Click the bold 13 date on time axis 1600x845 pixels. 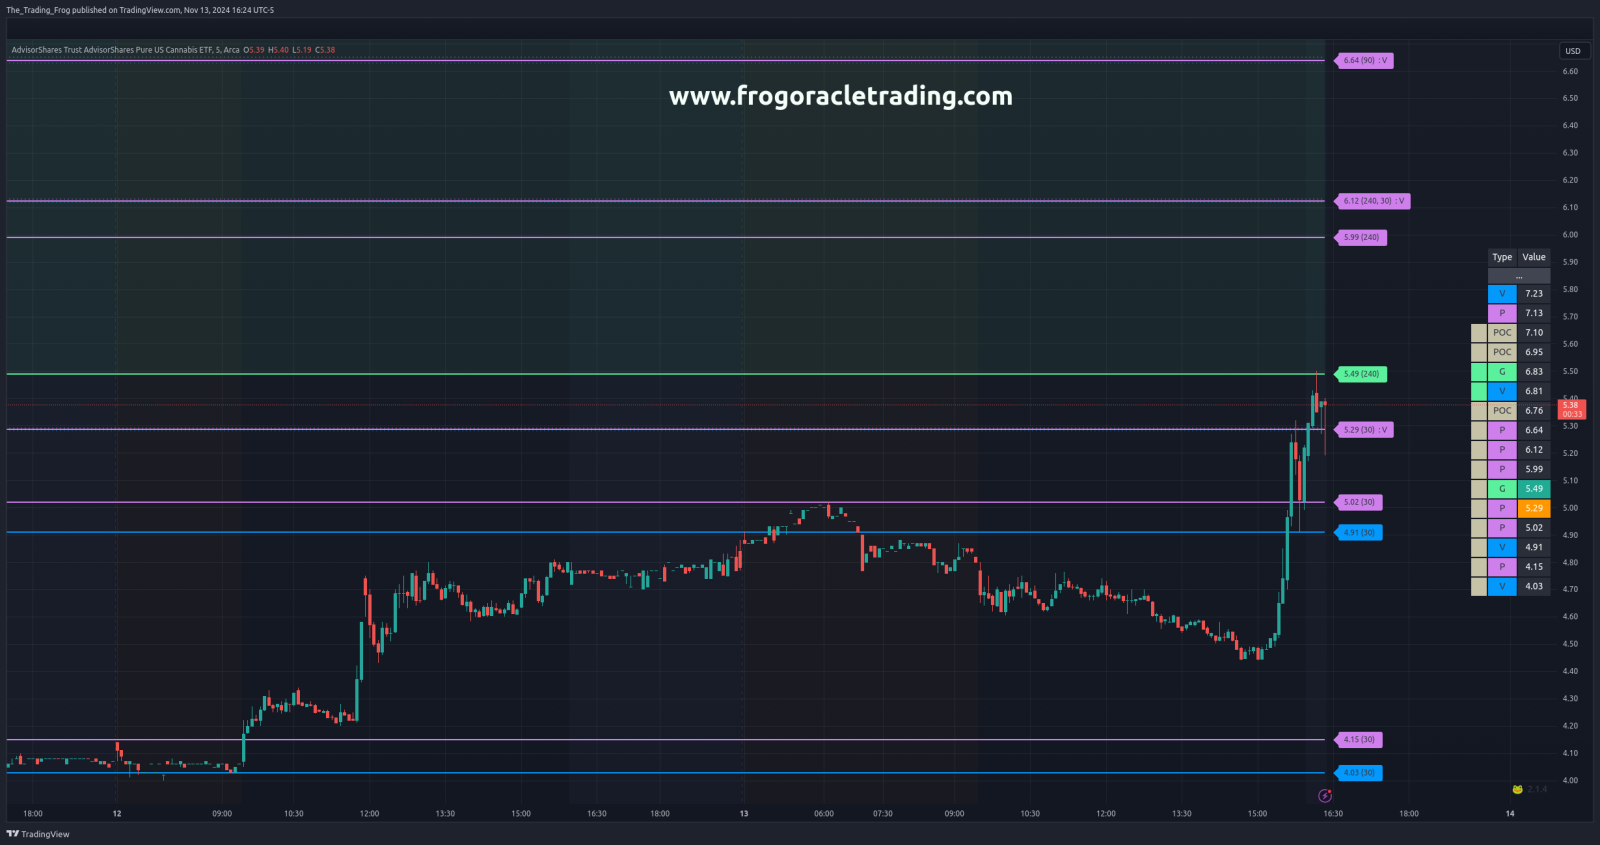[x=744, y=814]
